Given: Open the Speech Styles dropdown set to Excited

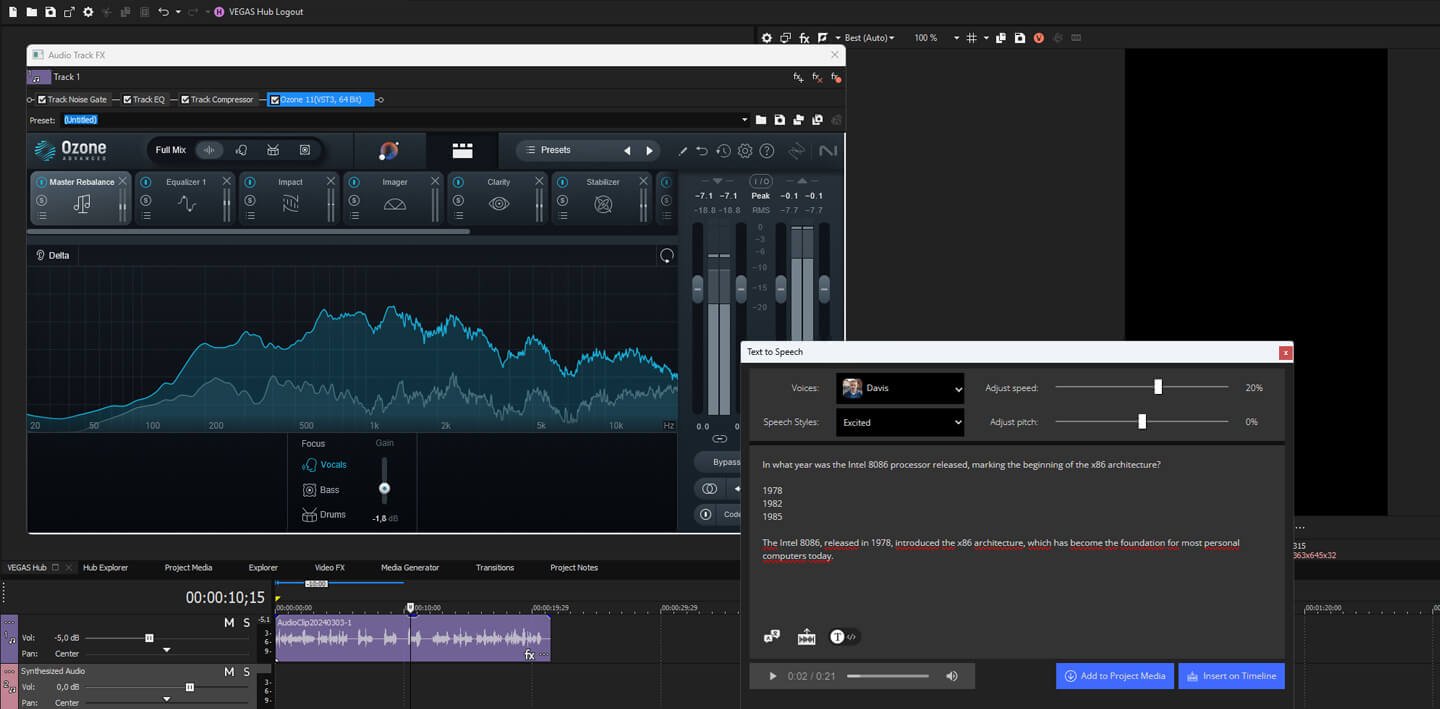Looking at the screenshot, I should [900, 422].
